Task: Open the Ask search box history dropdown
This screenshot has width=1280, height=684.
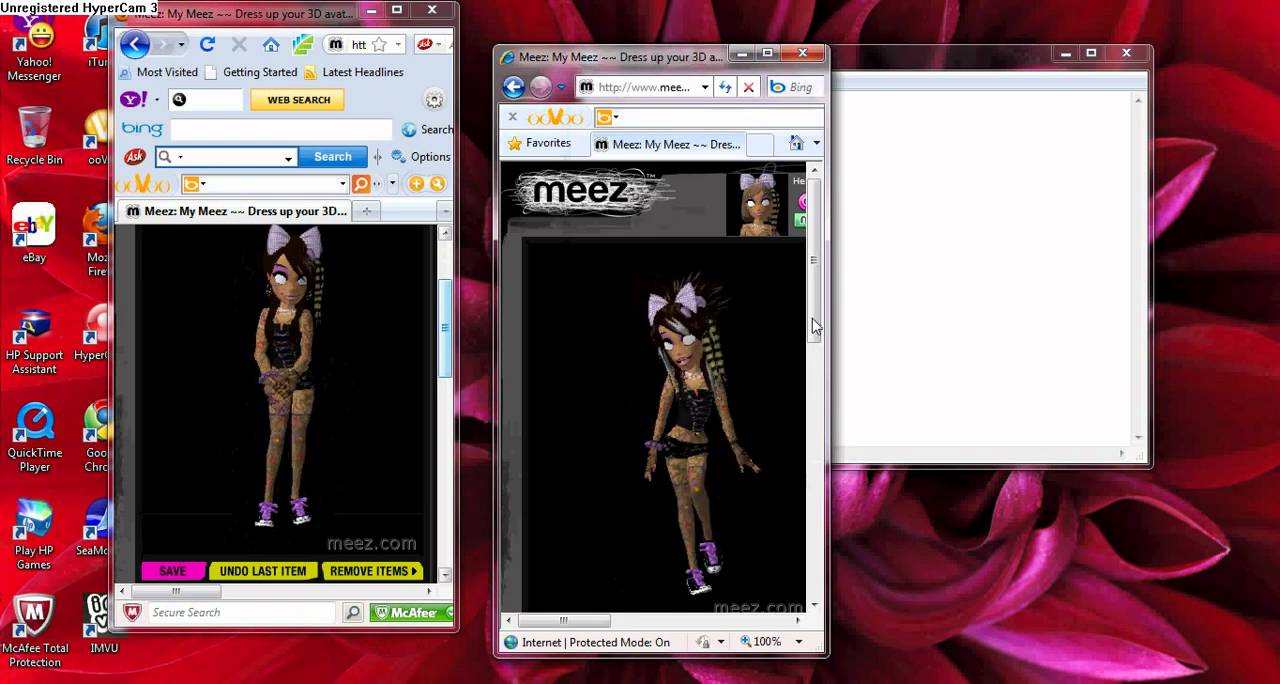Action: click(288, 158)
